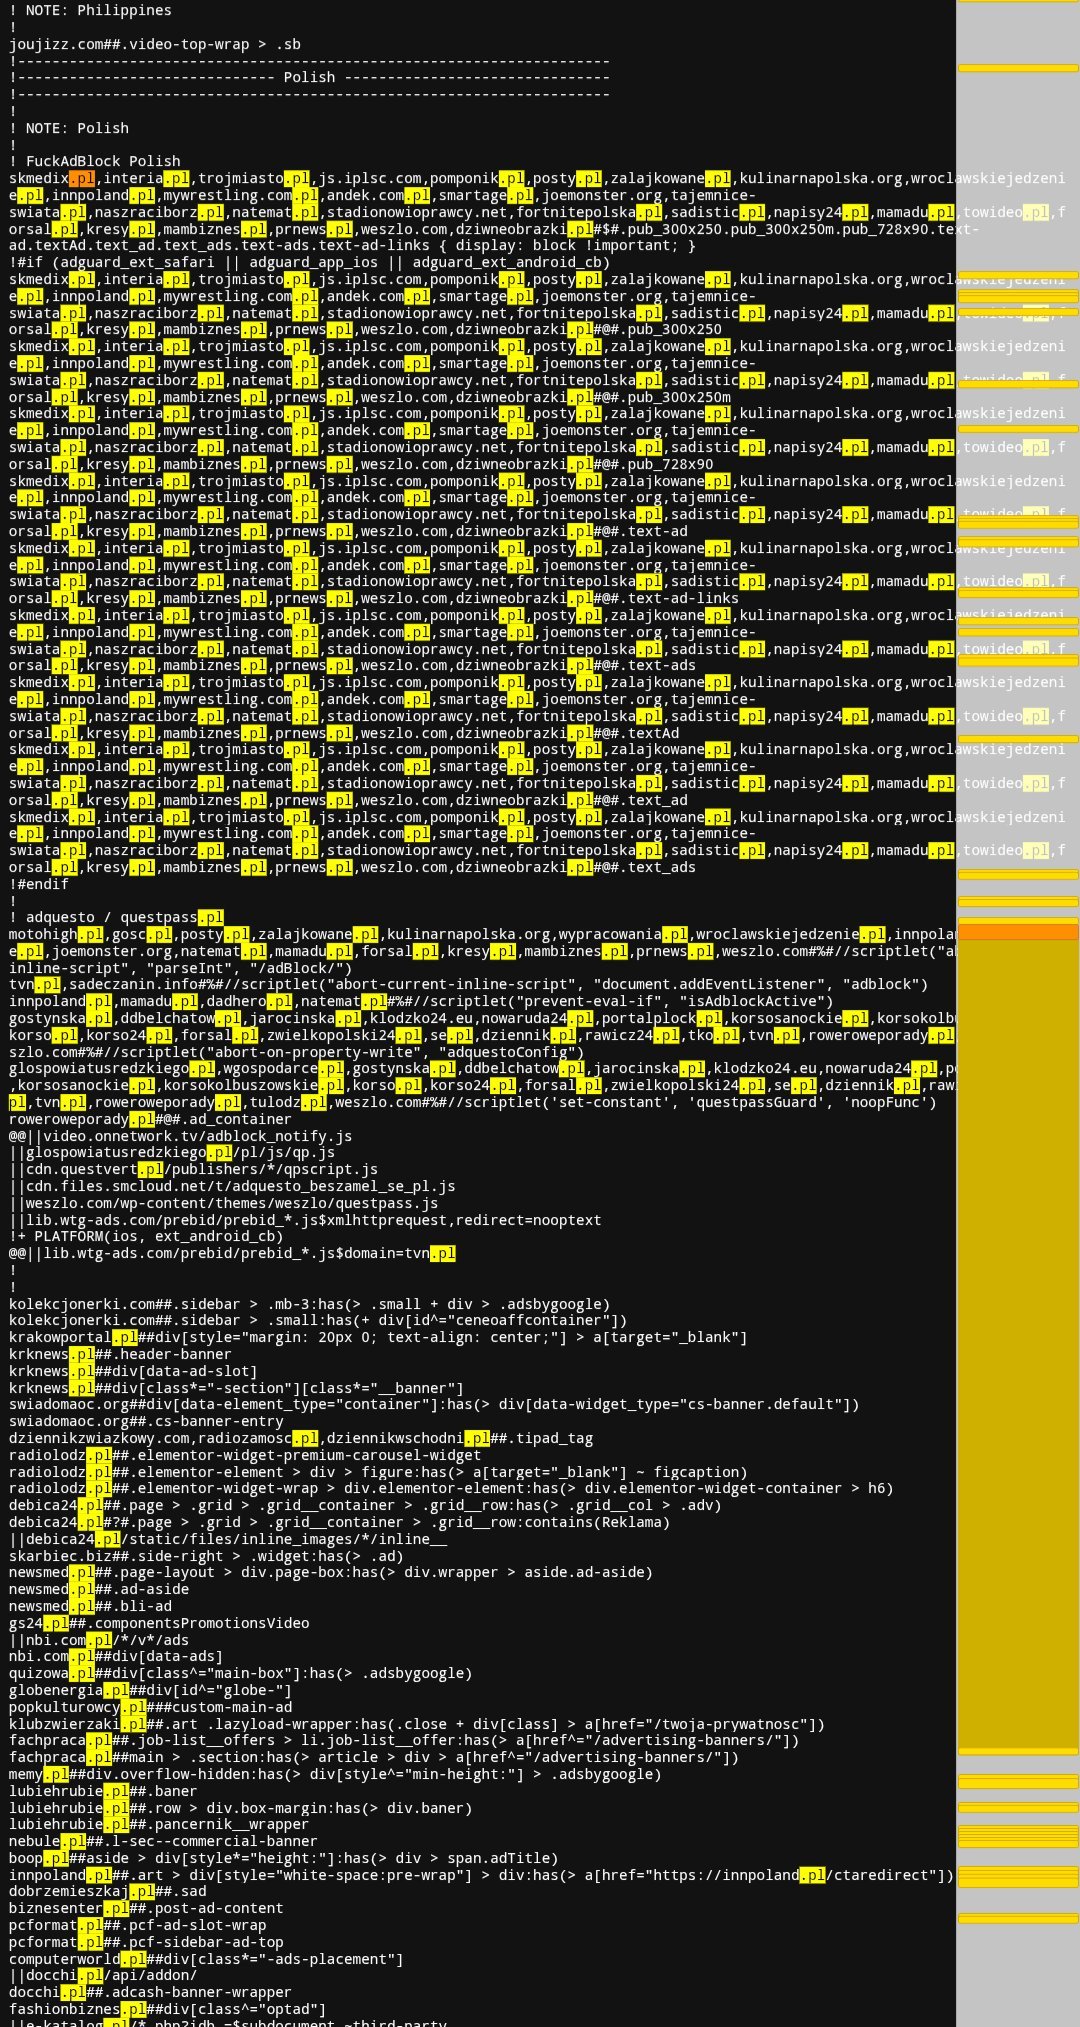The width and height of the screenshot is (1080, 2027).
Task: Click the 'globenergia.pl##div[id^="globe-"]' rule
Action: pyautogui.click(x=150, y=1690)
